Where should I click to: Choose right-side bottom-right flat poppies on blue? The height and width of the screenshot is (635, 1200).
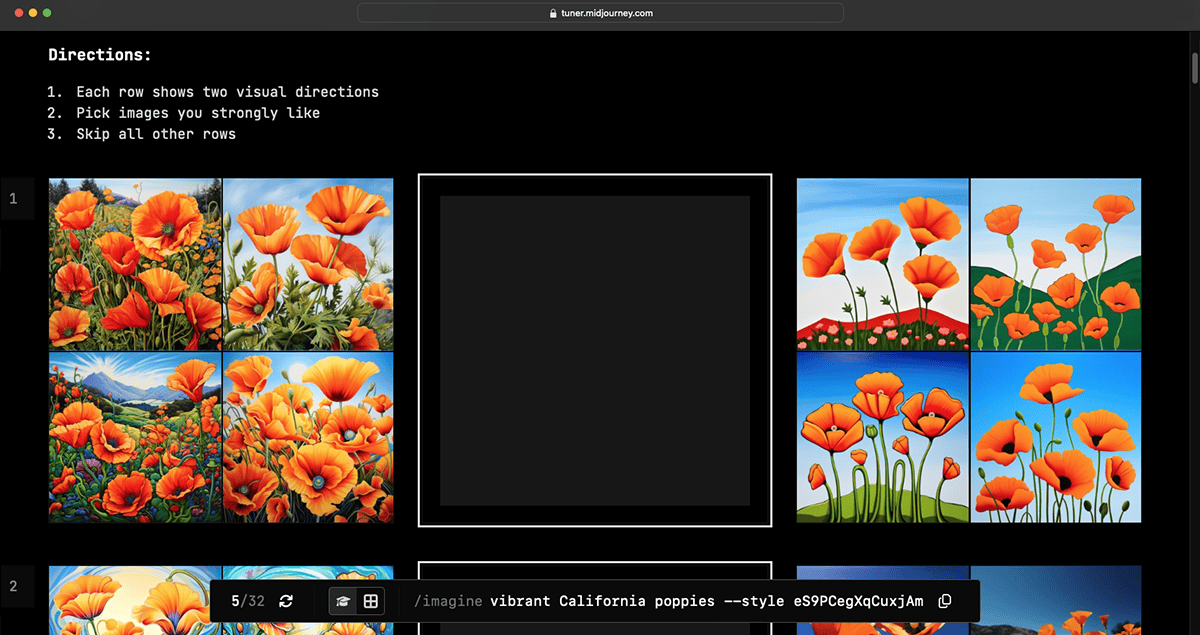[x=1056, y=437]
